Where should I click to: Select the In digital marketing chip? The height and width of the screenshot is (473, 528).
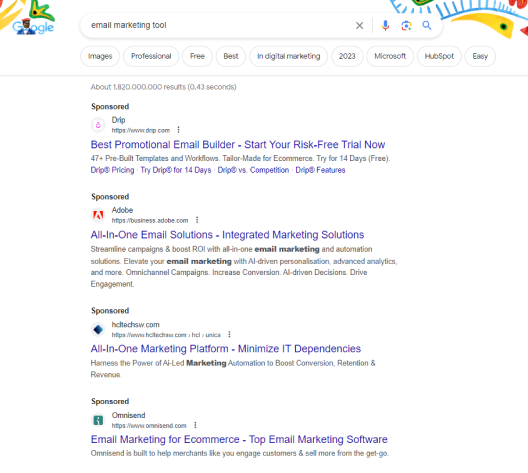click(289, 56)
